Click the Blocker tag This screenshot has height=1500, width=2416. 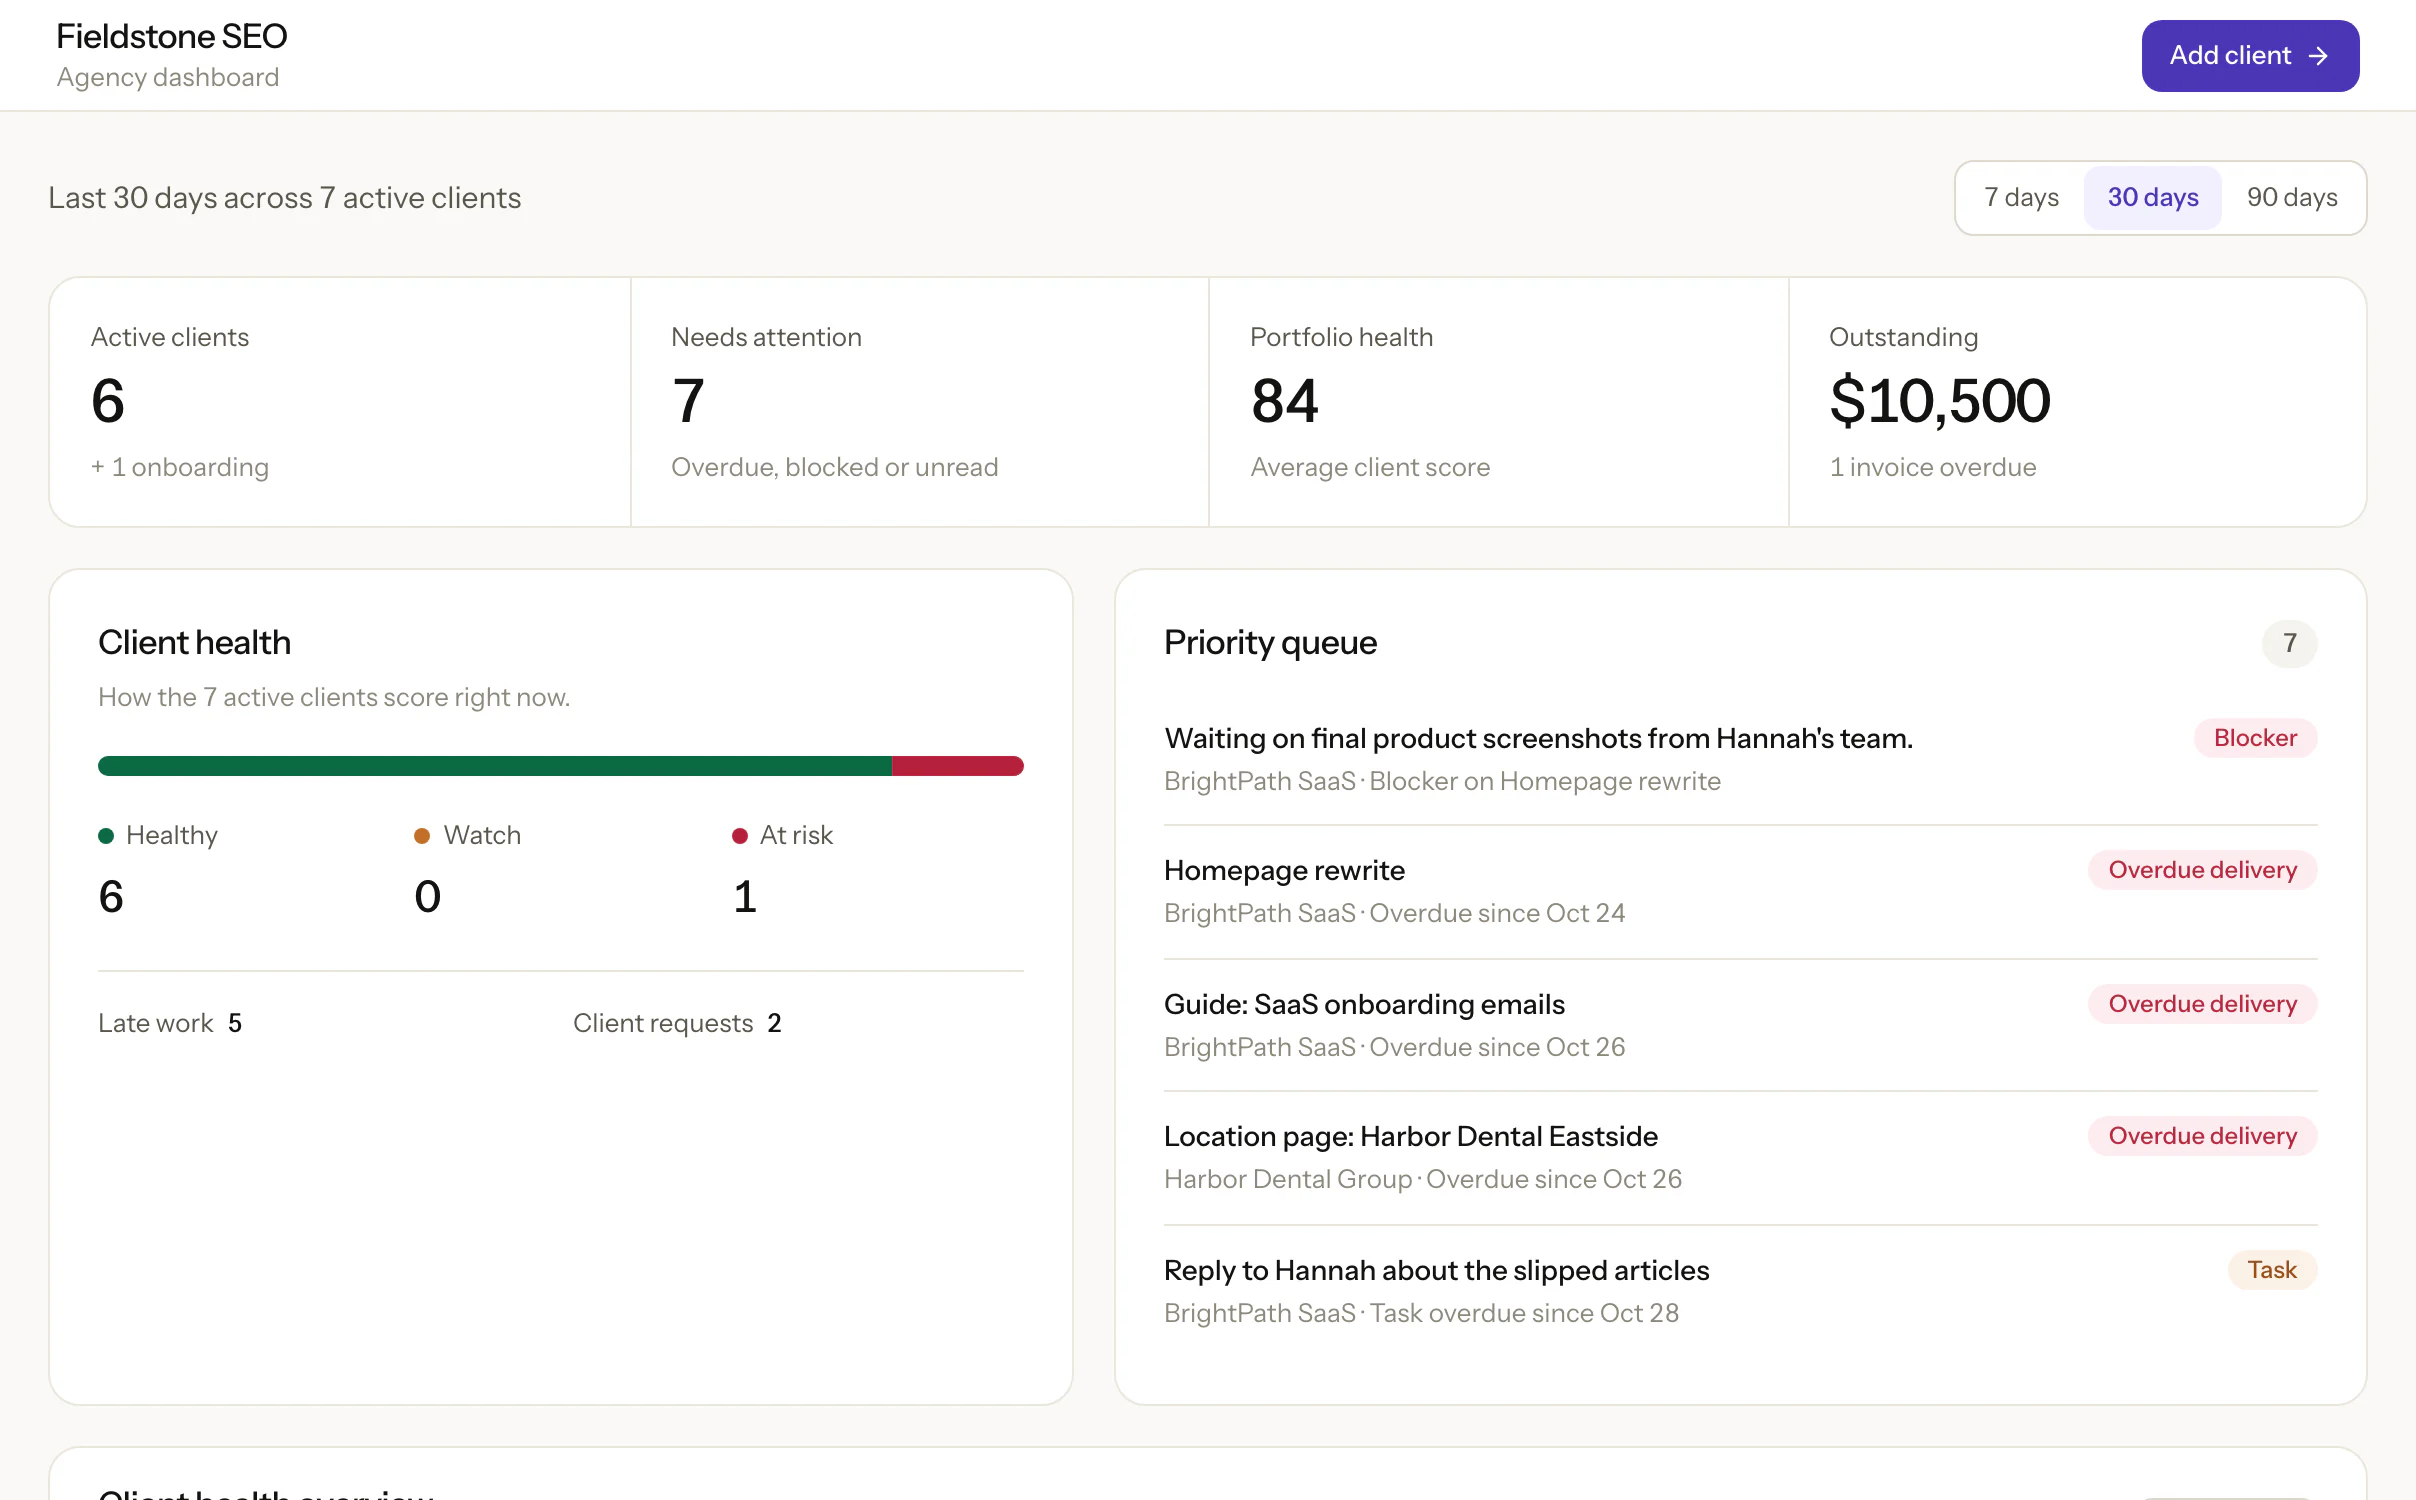[x=2255, y=738]
